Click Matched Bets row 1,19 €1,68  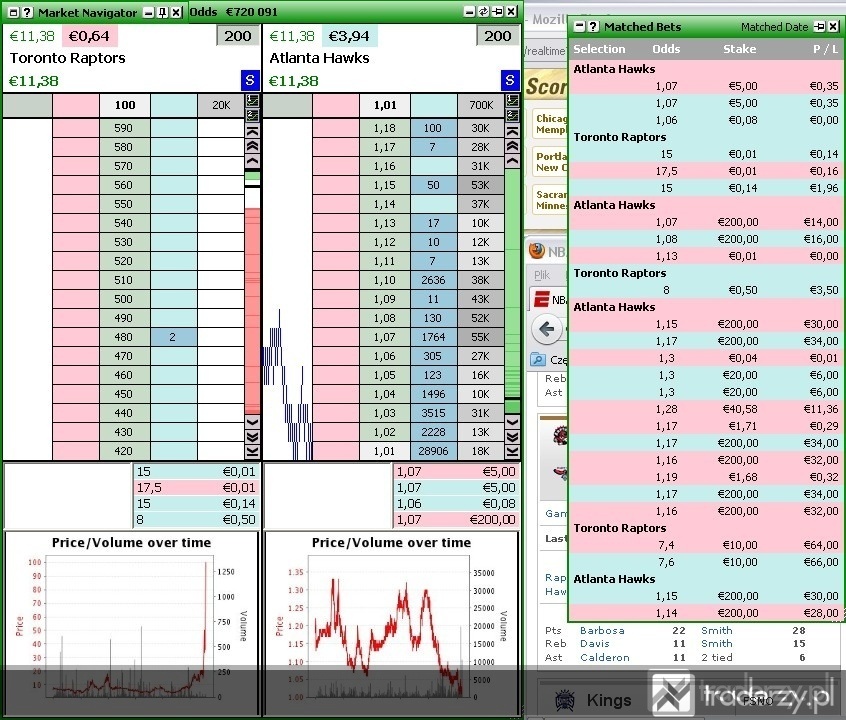click(706, 477)
